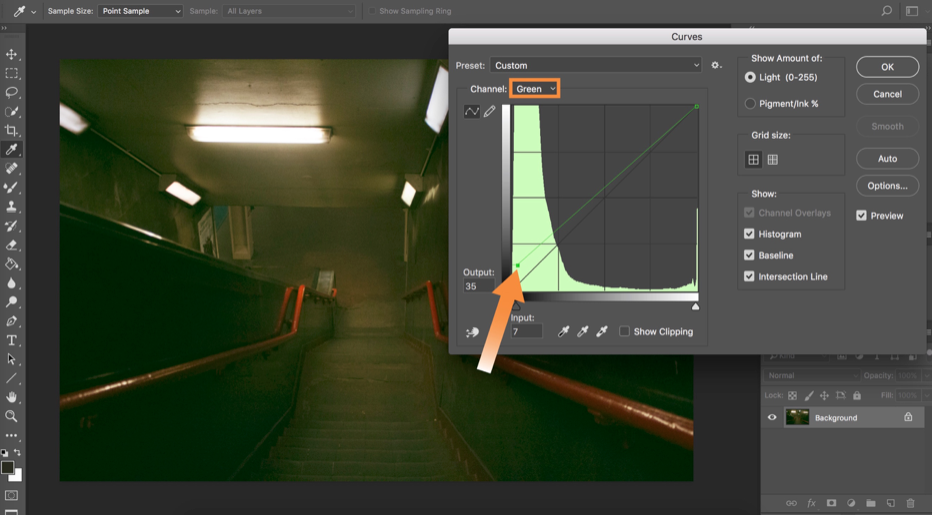Select the Spot Healing Brush tool
Viewport: 932px width, 515px height.
(x=11, y=168)
